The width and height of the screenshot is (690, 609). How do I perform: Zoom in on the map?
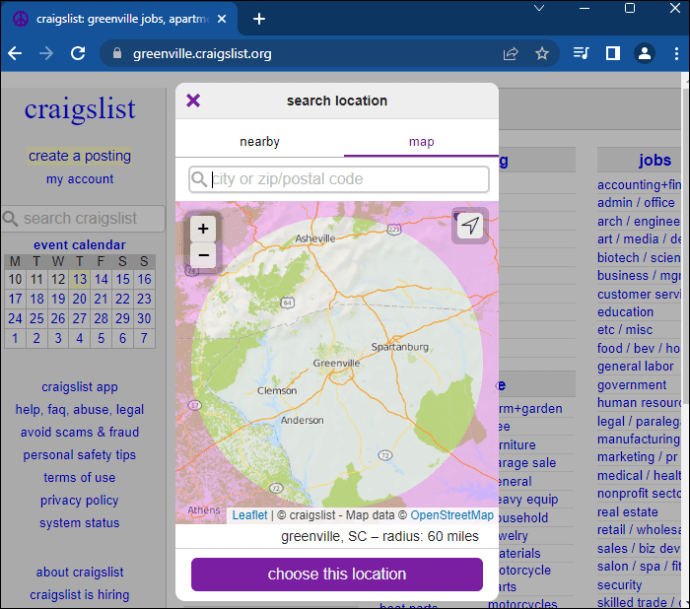203,228
